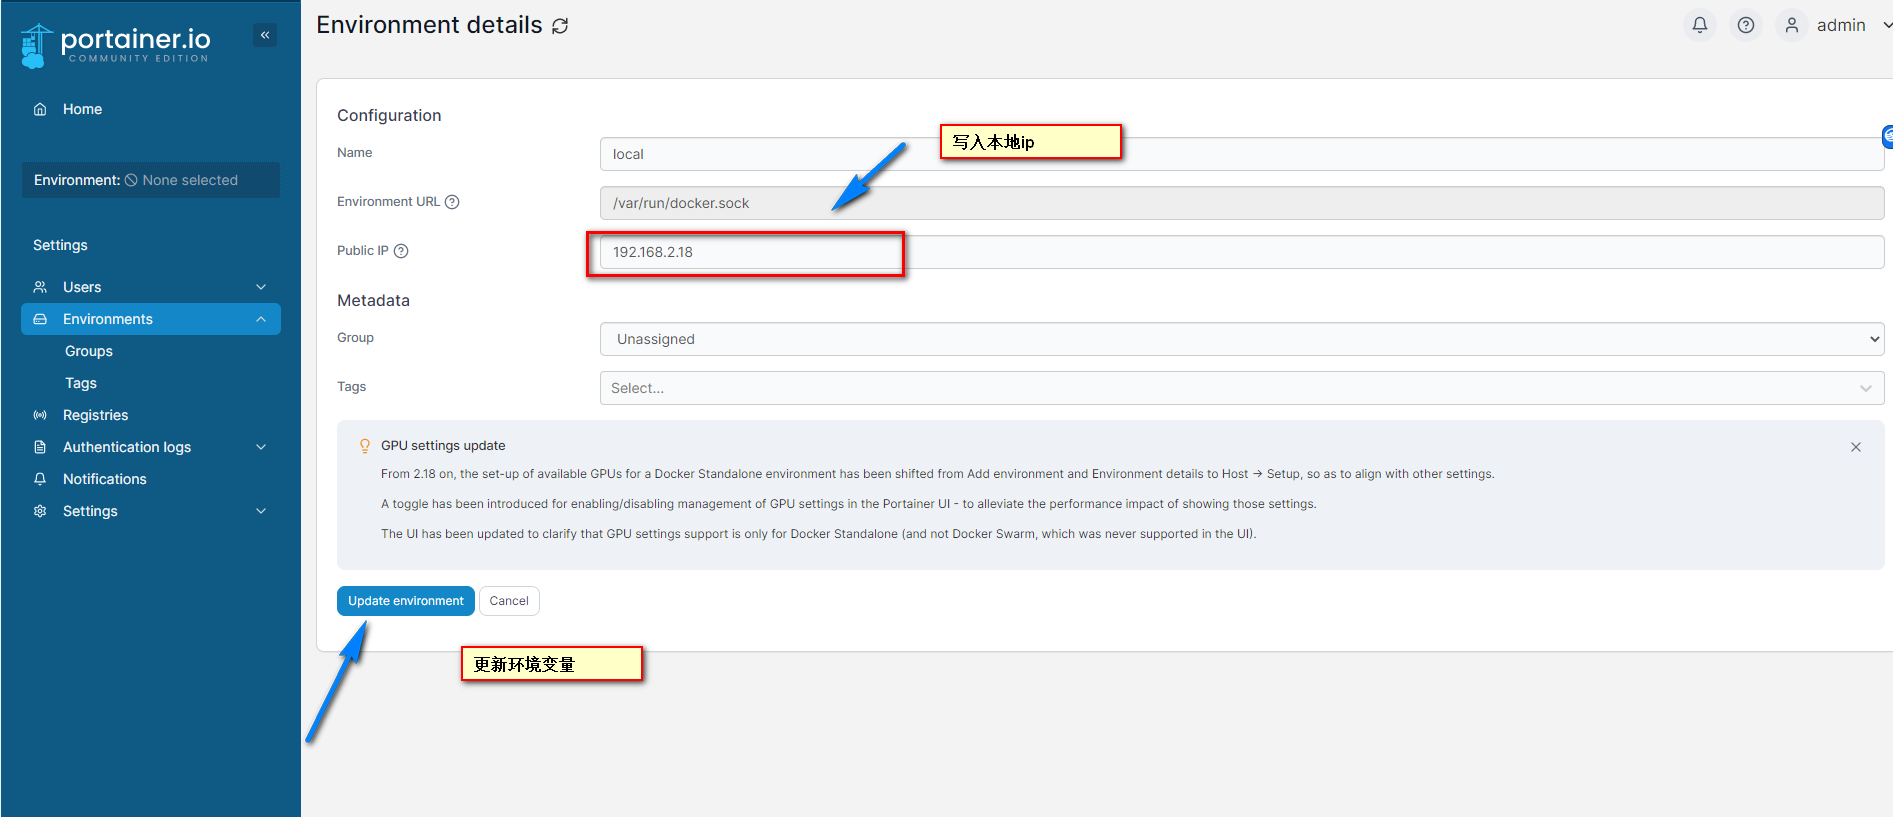Click Environment URL help tooltip icon
Screen dimensions: 1893x817
coord(452,202)
